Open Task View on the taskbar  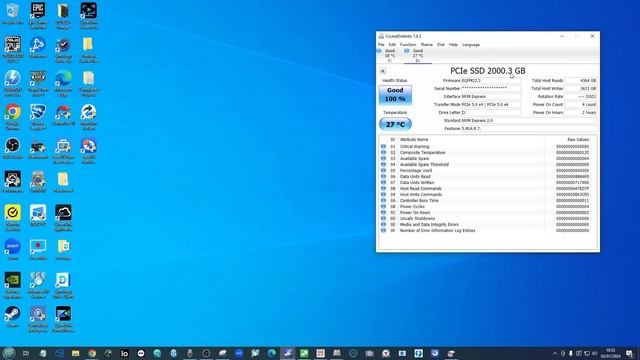pos(26,353)
